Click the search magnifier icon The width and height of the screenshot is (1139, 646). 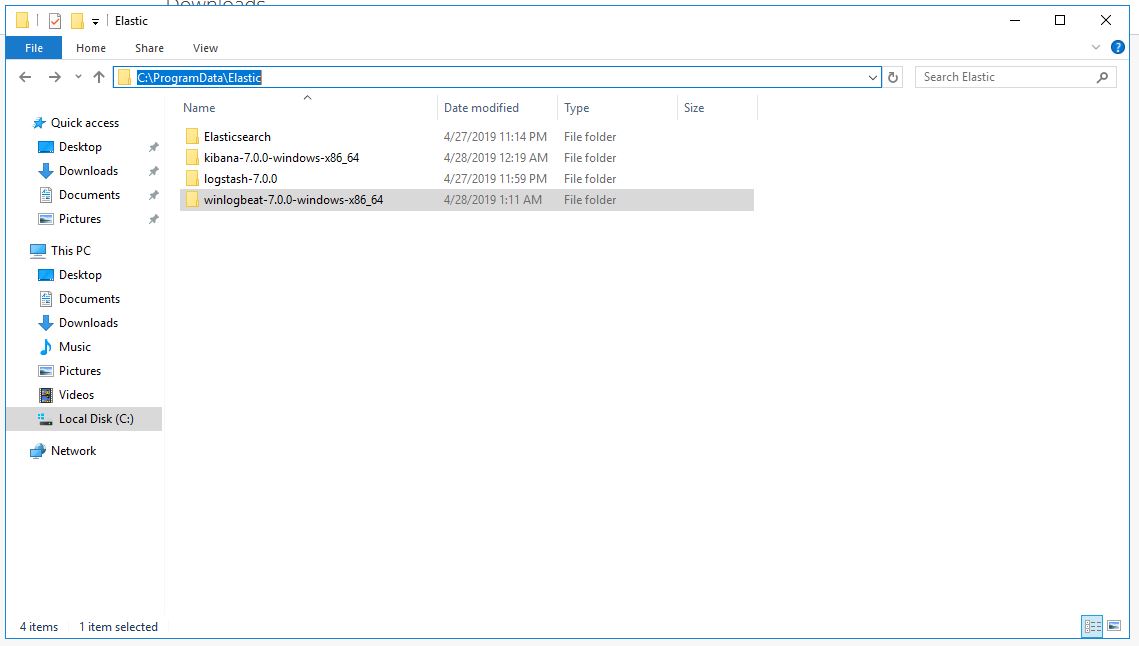coord(1102,77)
